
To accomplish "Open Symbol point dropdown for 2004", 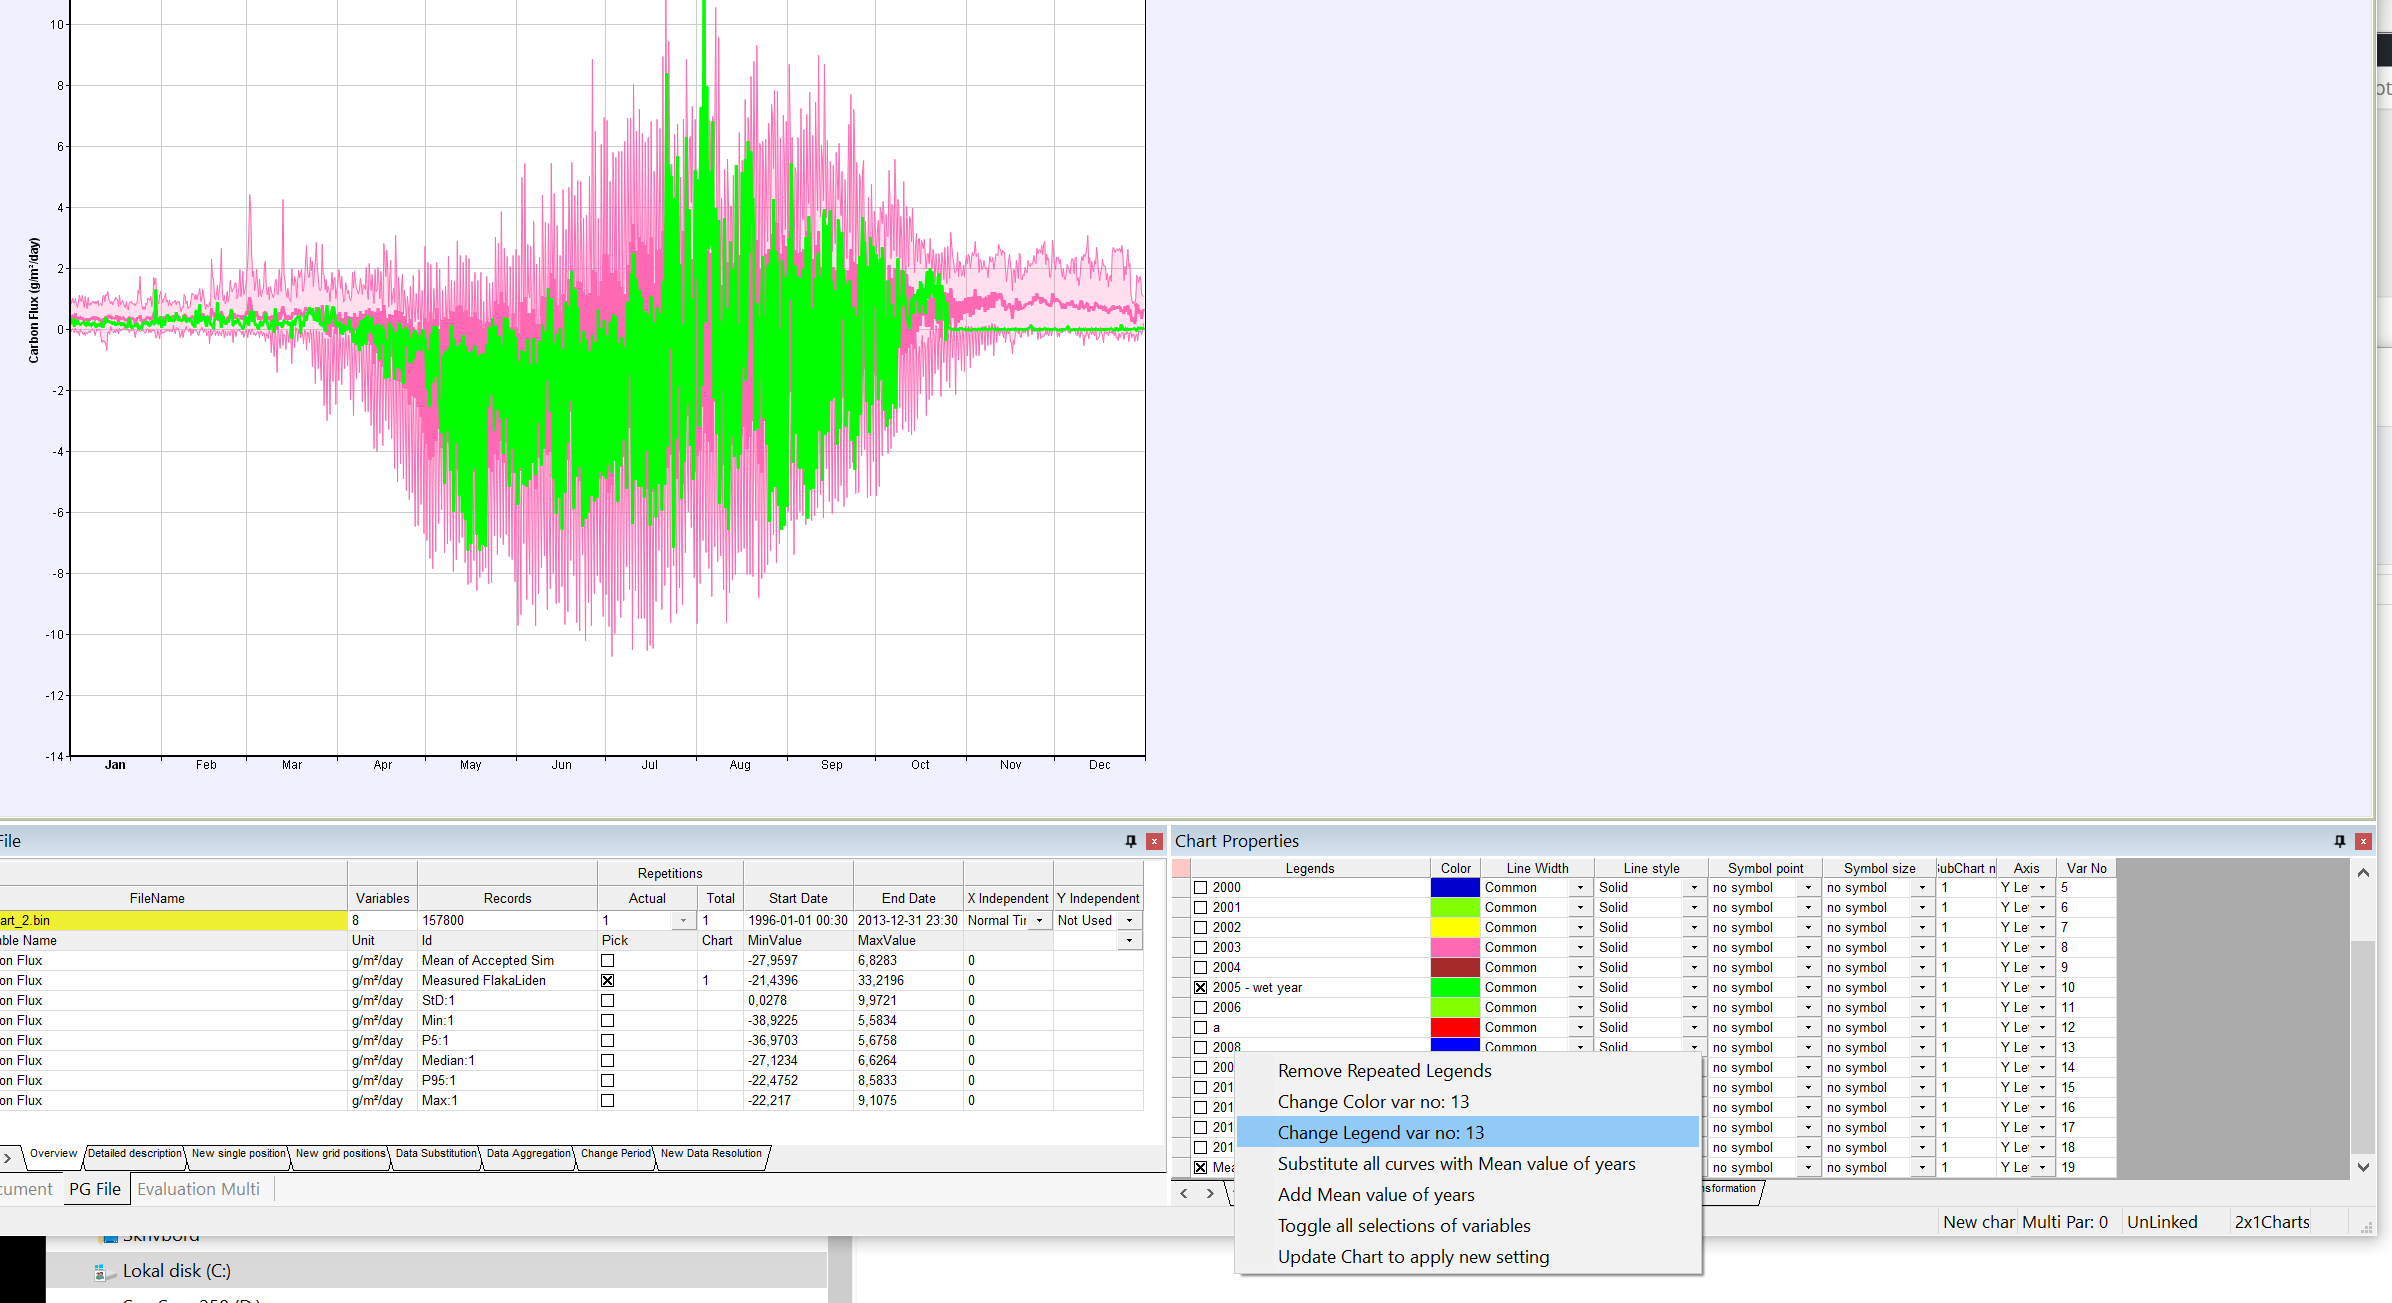I will click(1808, 968).
